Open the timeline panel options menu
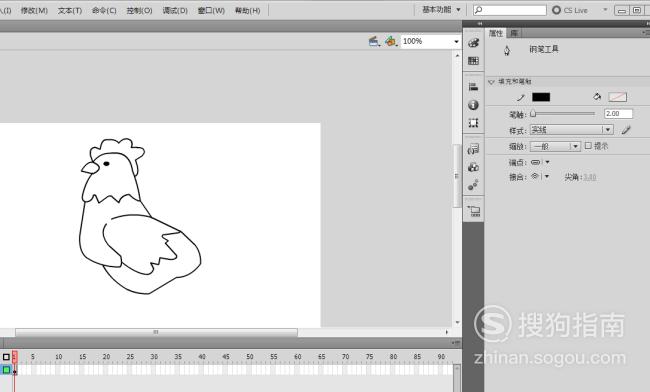Screen dimensions: 650x392 tap(456, 343)
